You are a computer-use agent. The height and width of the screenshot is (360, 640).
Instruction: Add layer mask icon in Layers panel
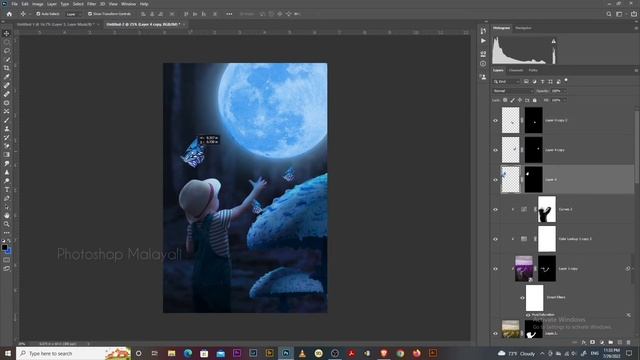pyautogui.click(x=593, y=342)
